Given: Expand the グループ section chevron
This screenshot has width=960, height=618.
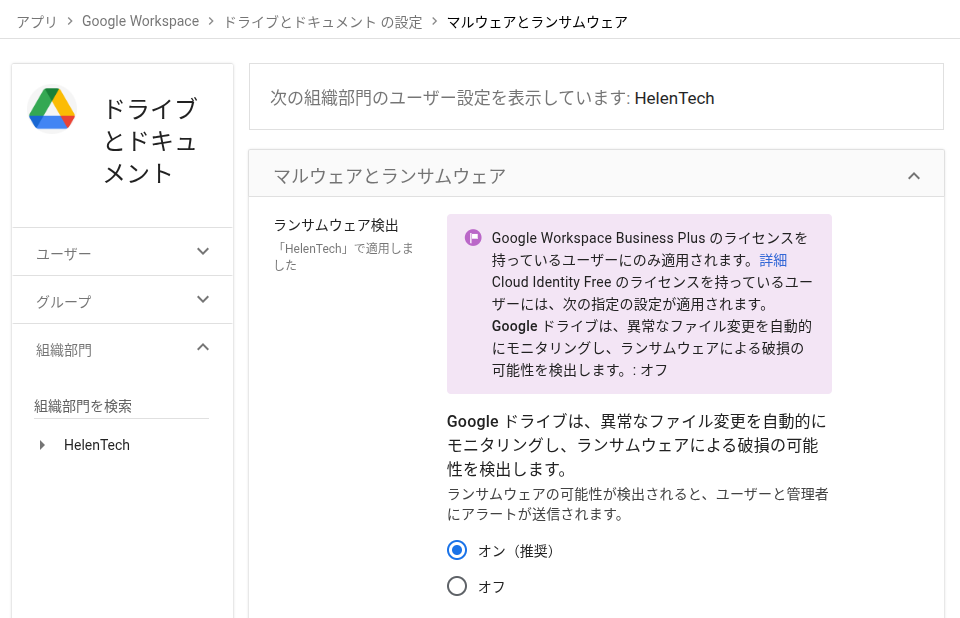Looking at the screenshot, I should [x=203, y=300].
